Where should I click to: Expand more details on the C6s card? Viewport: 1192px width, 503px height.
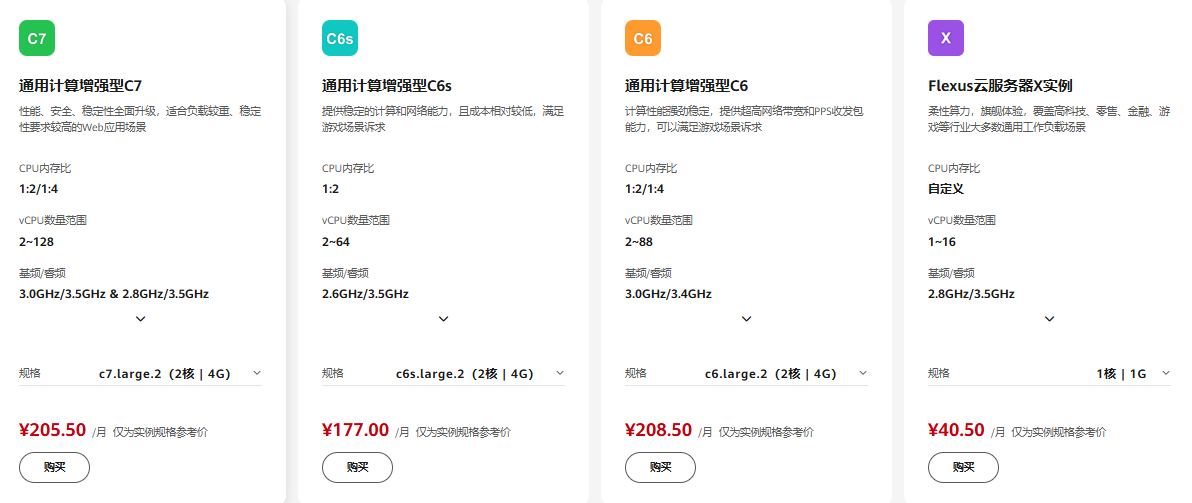click(x=444, y=319)
